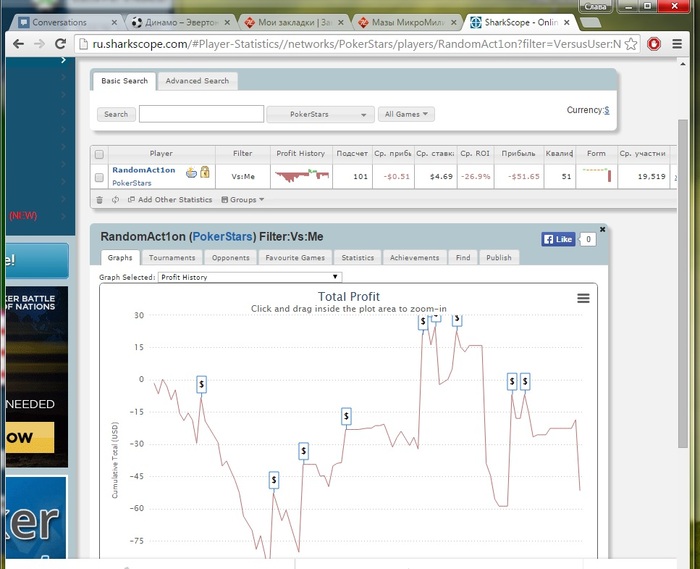Tick the header select-all checkbox
The image size is (700, 569).
99,154
